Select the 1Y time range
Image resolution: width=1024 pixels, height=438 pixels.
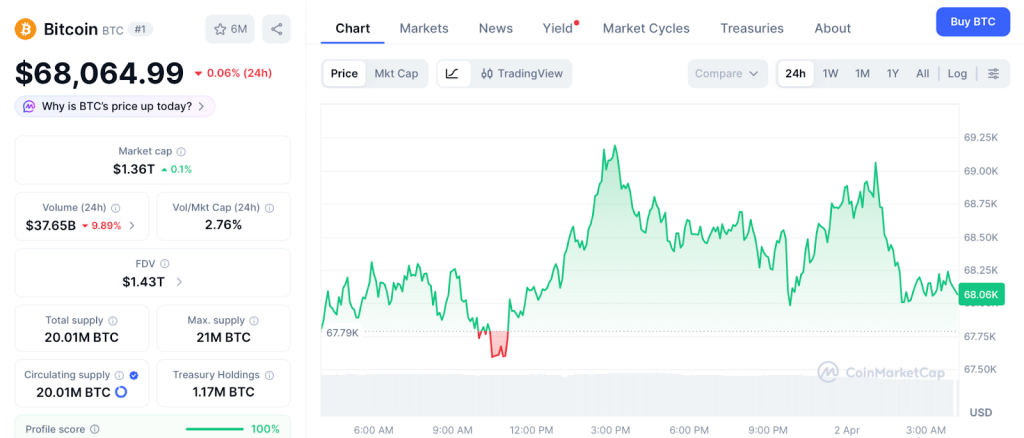pos(892,73)
